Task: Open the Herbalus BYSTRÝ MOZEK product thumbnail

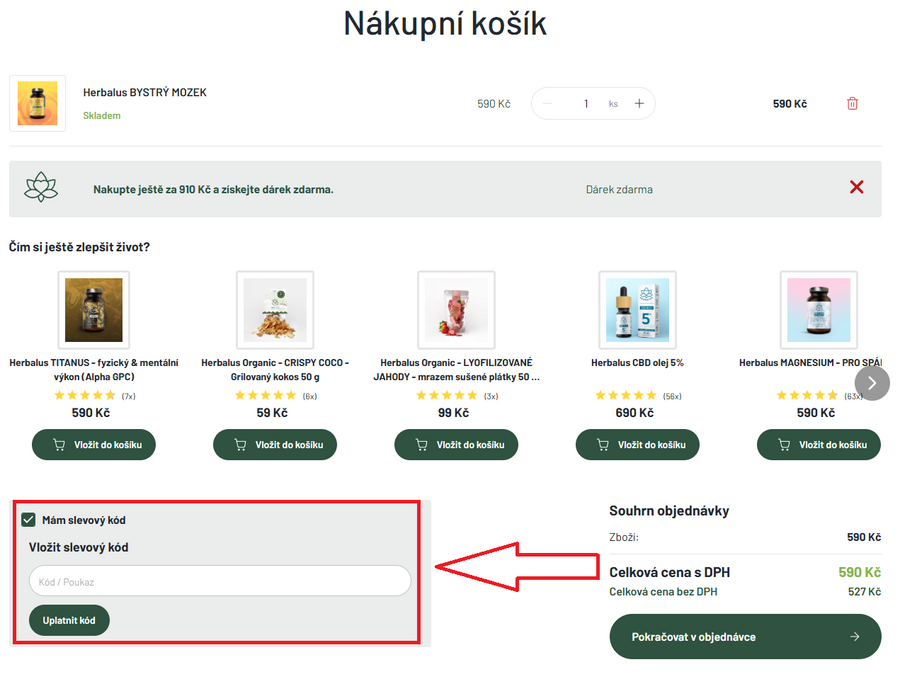Action: (37, 103)
